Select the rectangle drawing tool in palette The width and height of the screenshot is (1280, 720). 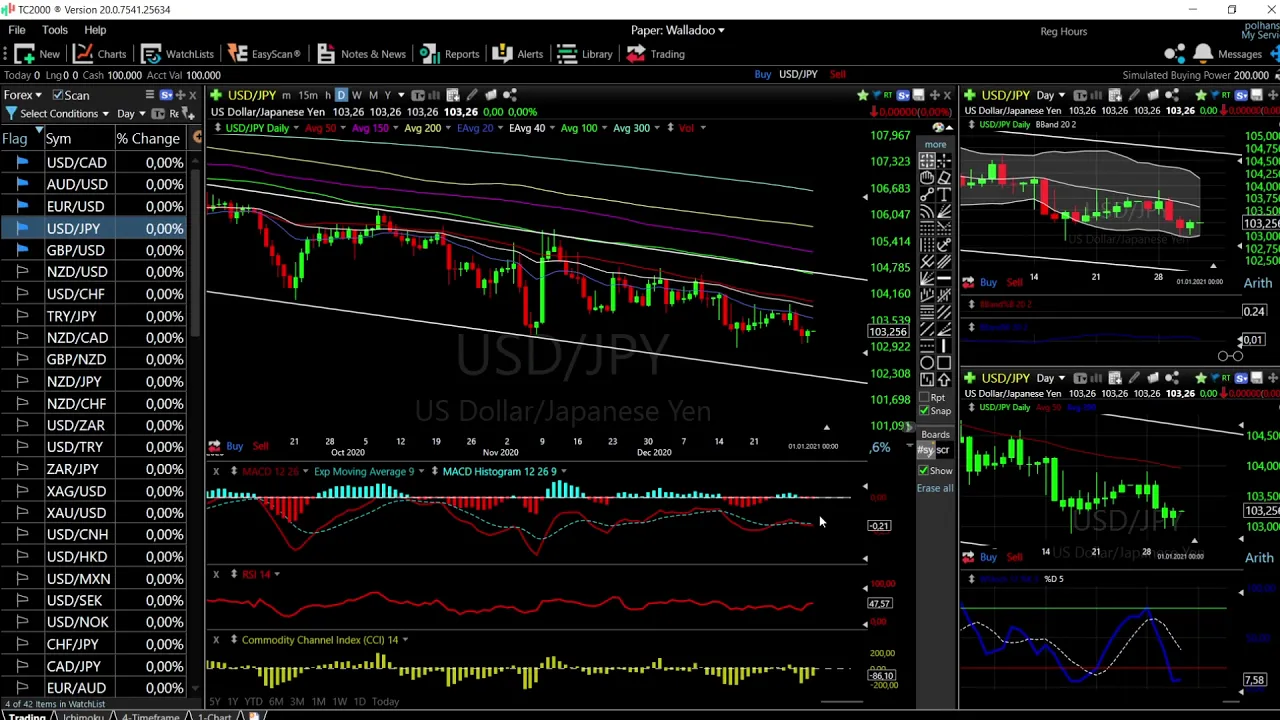944,363
